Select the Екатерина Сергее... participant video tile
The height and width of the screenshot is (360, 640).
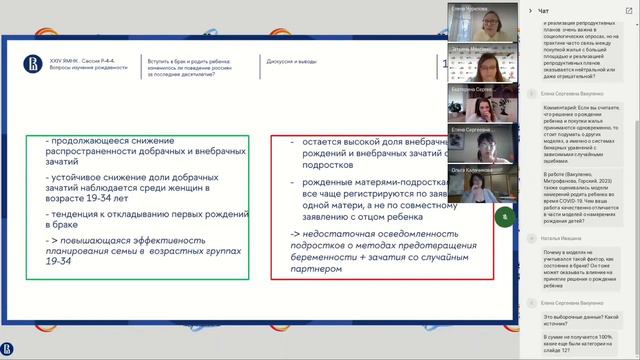click(482, 103)
